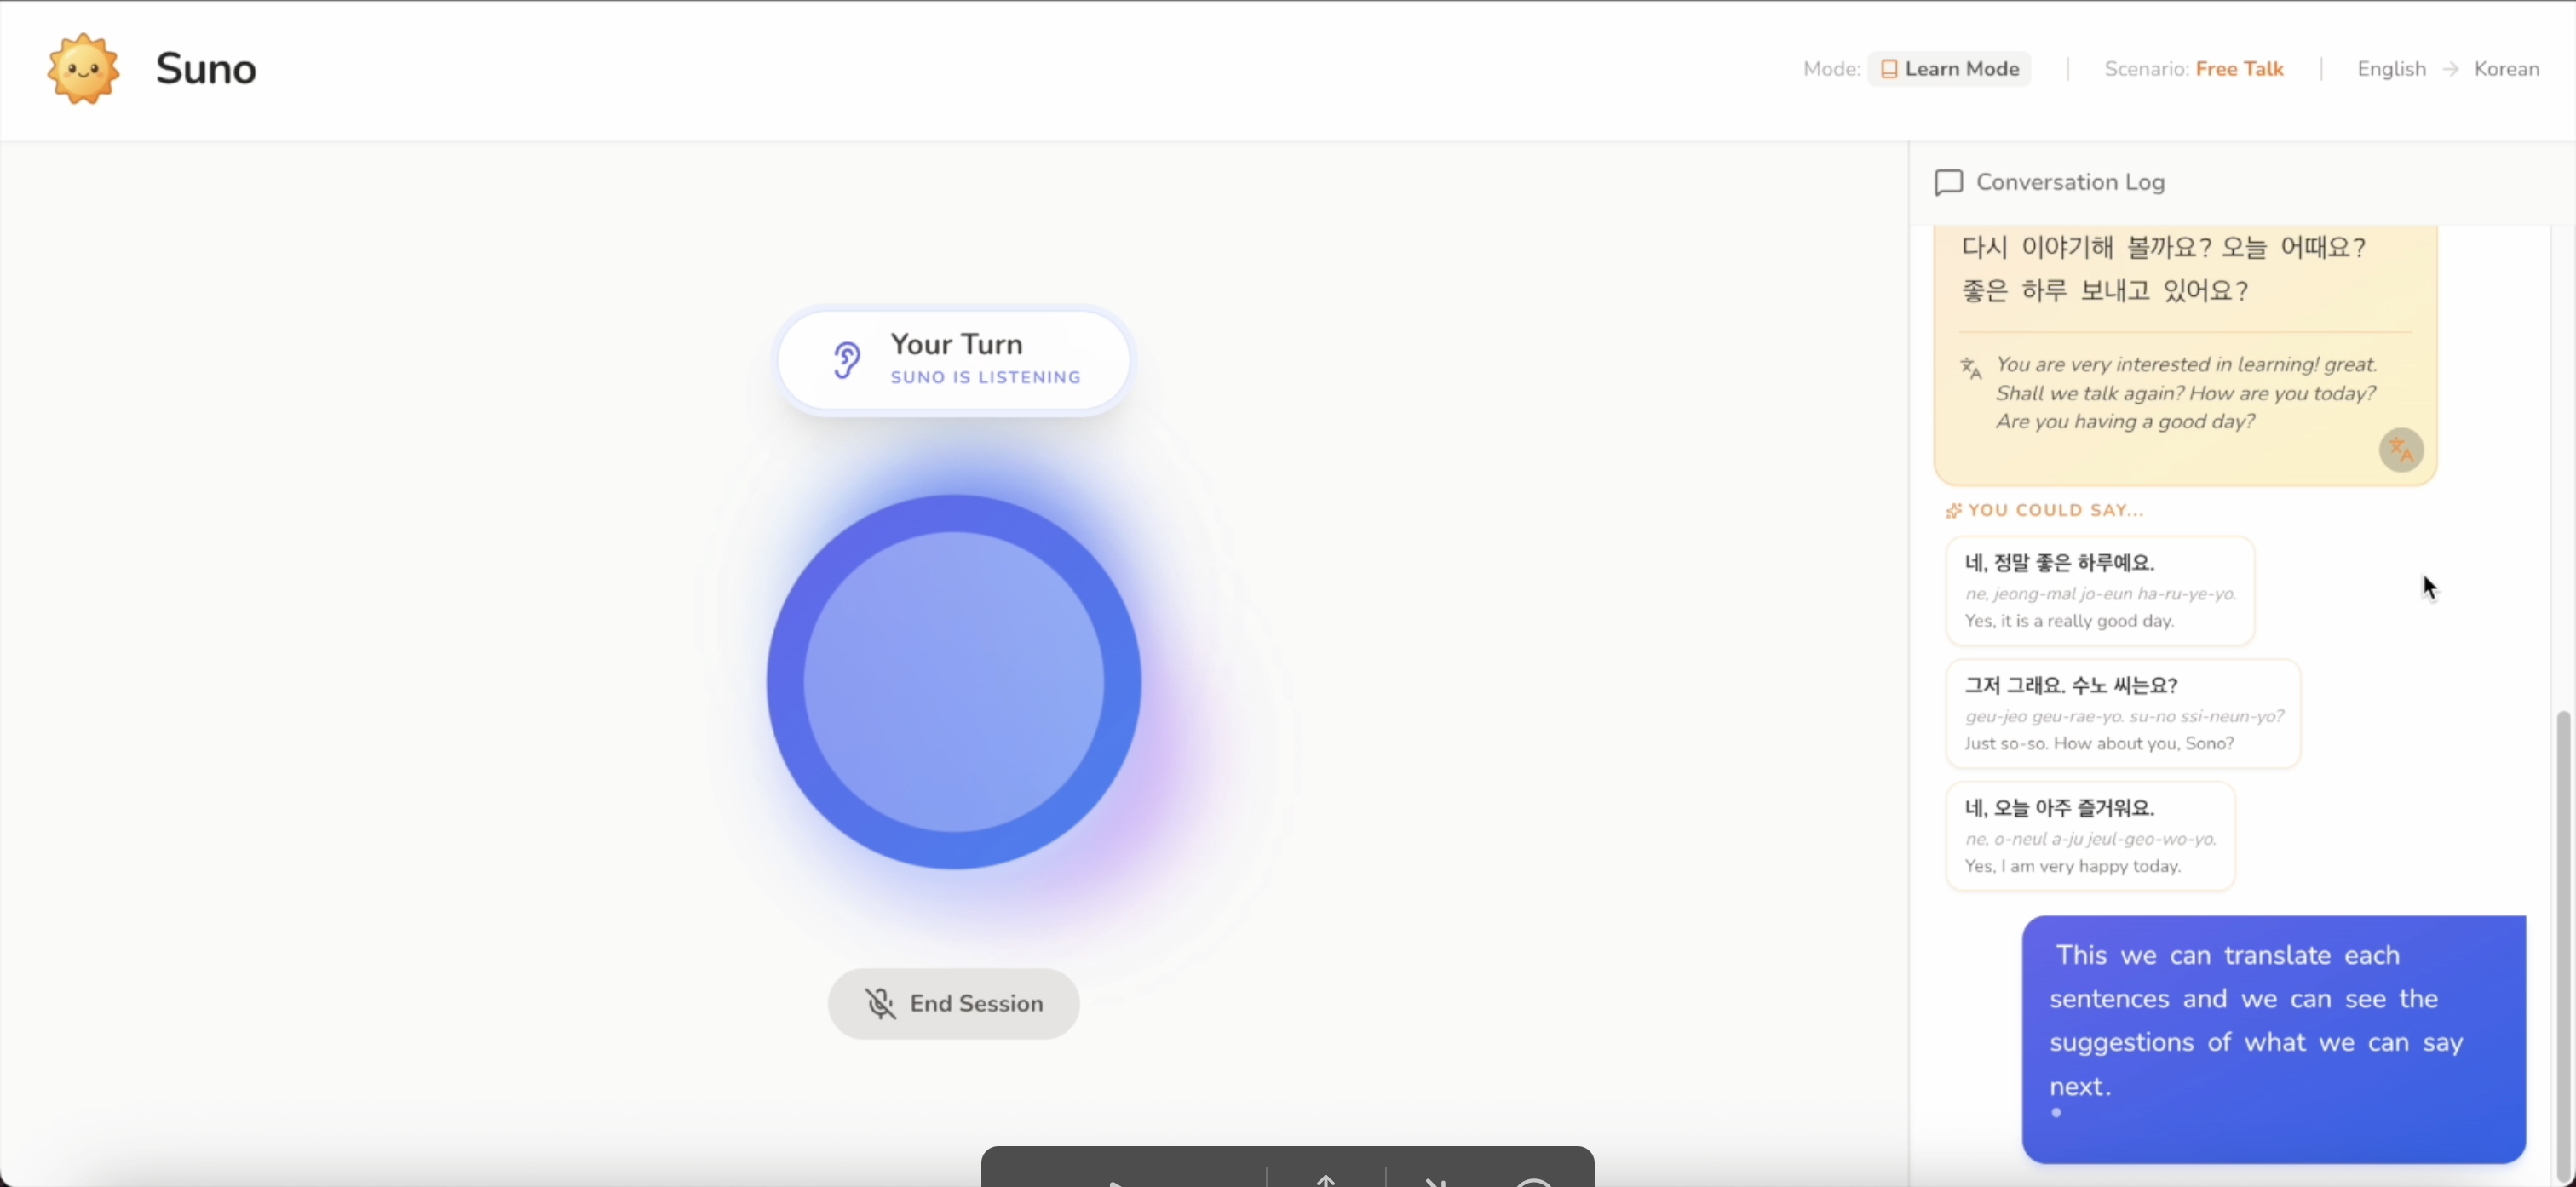This screenshot has width=2576, height=1187.
Task: Click the Learn Mode badge
Action: point(1949,69)
